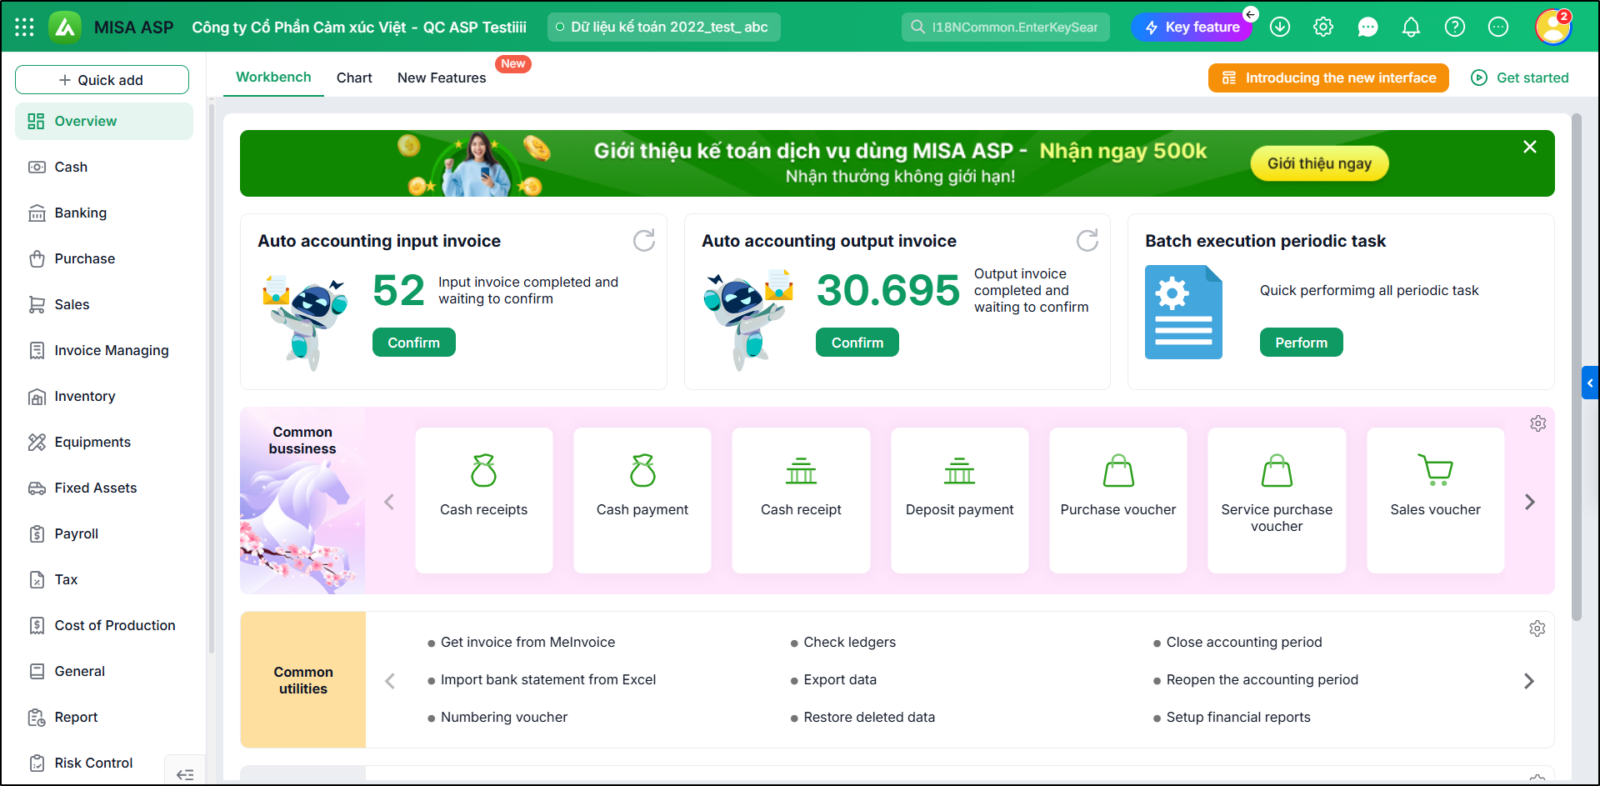The image size is (1600, 786).
Task: Open the Sales voucher shortcut
Action: click(1435, 500)
